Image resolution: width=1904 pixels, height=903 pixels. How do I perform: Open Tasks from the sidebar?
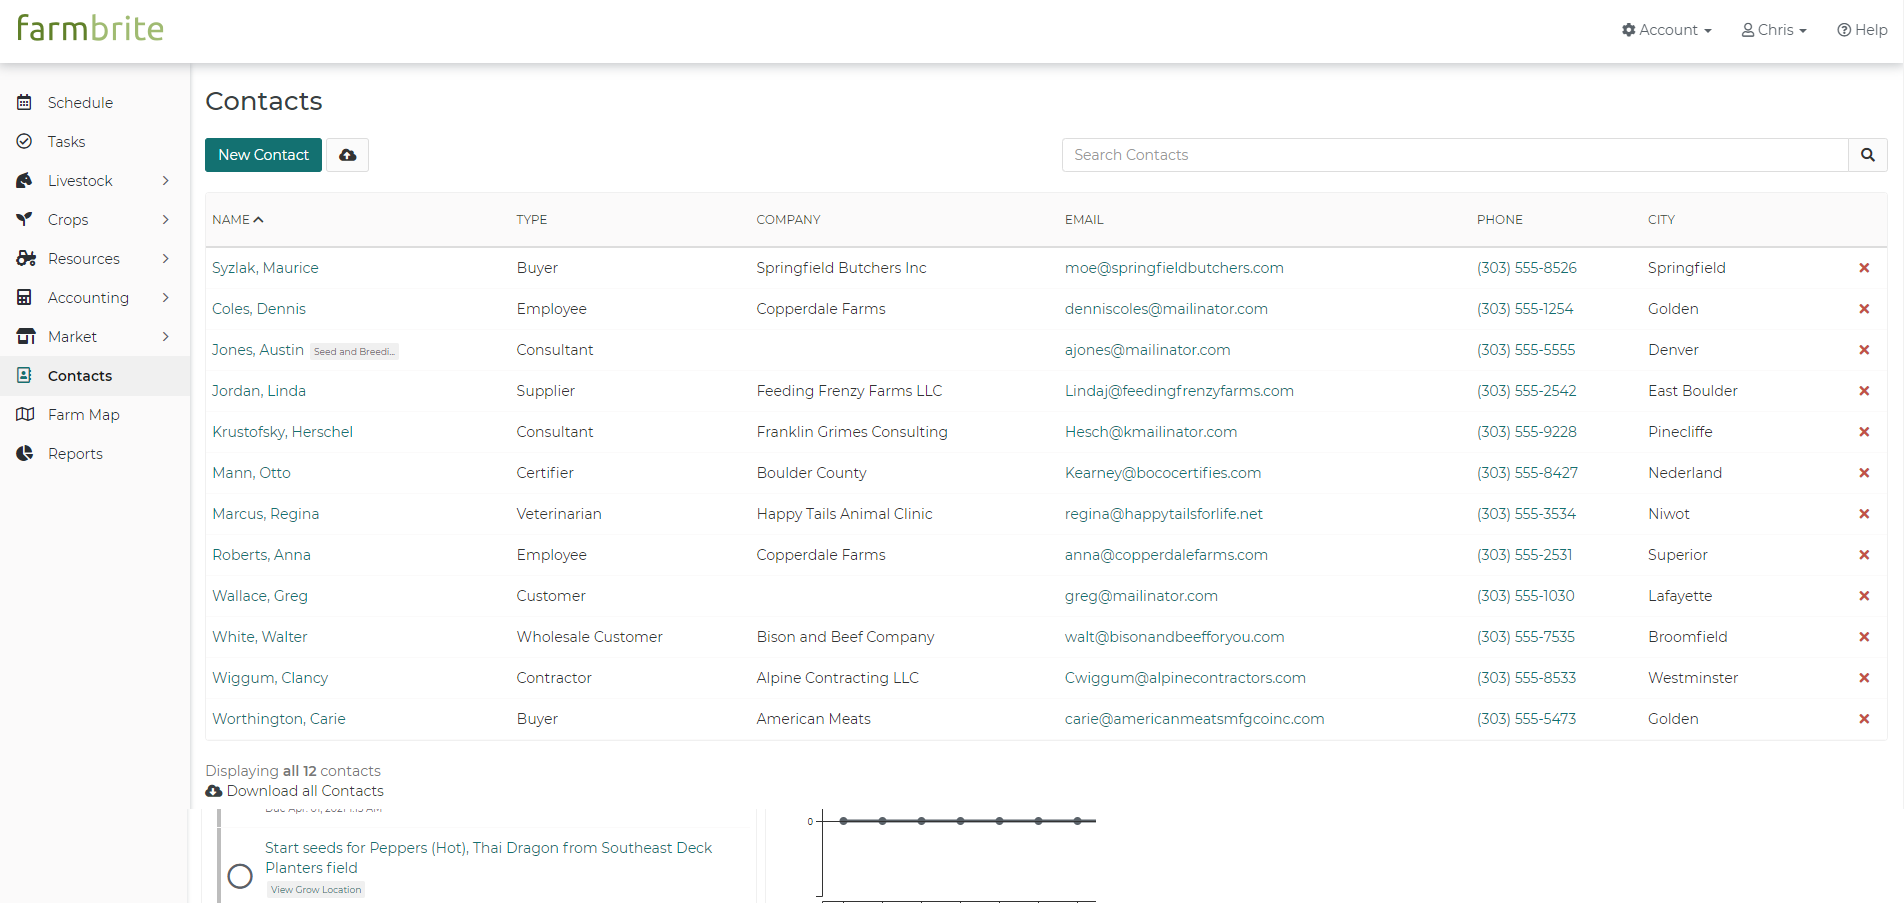tap(66, 142)
